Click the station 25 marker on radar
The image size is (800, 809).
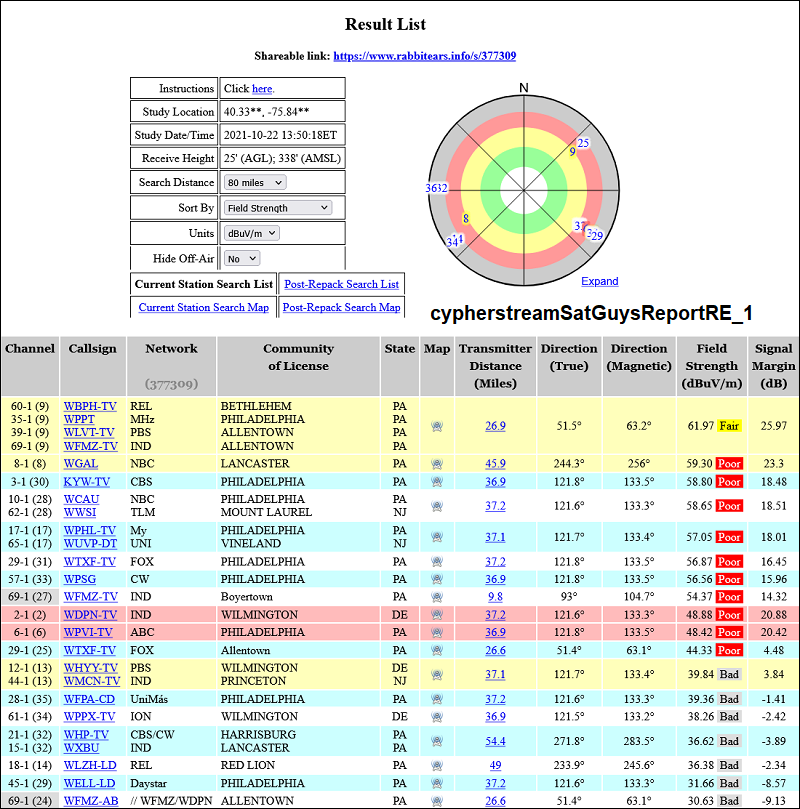[x=583, y=143]
